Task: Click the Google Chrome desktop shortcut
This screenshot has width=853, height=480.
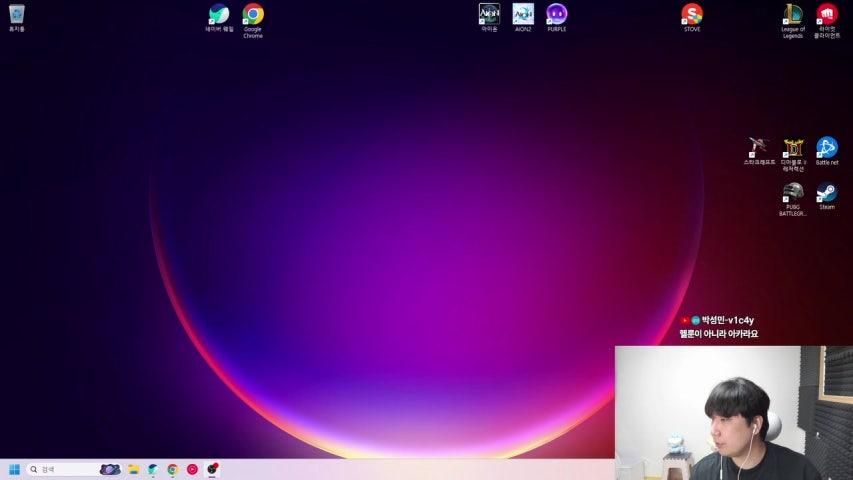Action: click(x=253, y=14)
